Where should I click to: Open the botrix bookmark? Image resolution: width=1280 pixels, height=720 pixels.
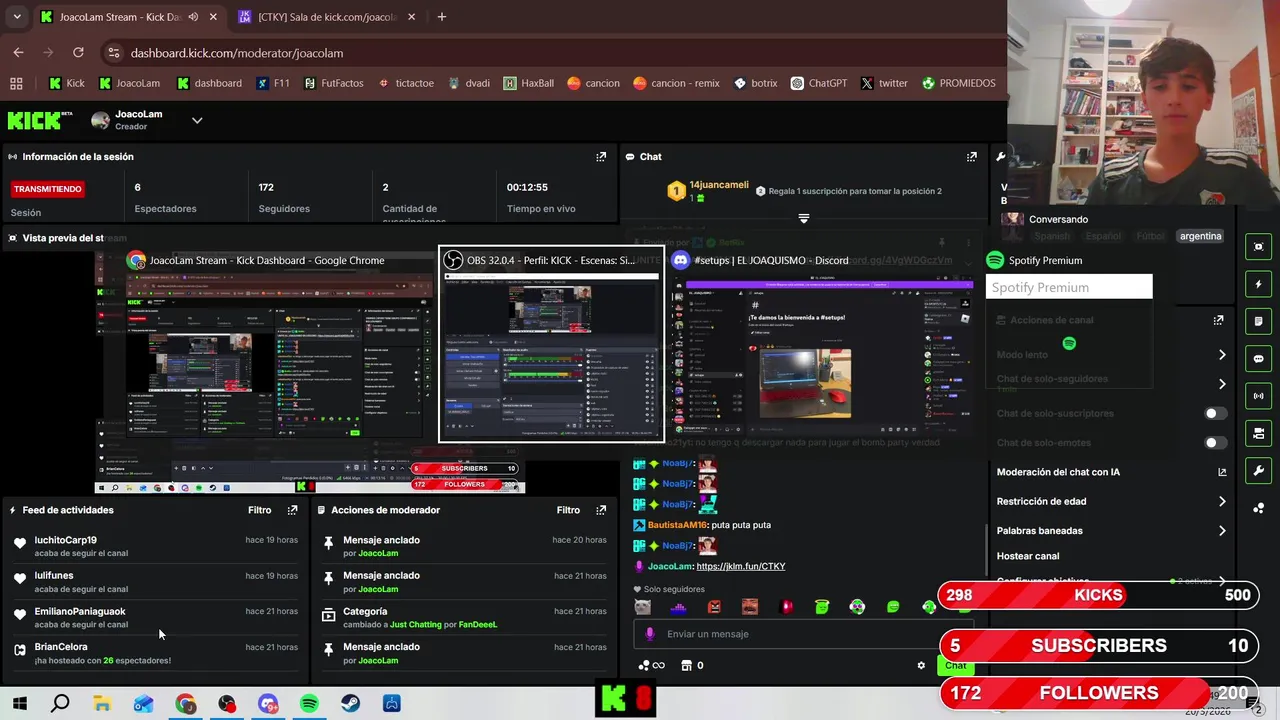tap(755, 83)
